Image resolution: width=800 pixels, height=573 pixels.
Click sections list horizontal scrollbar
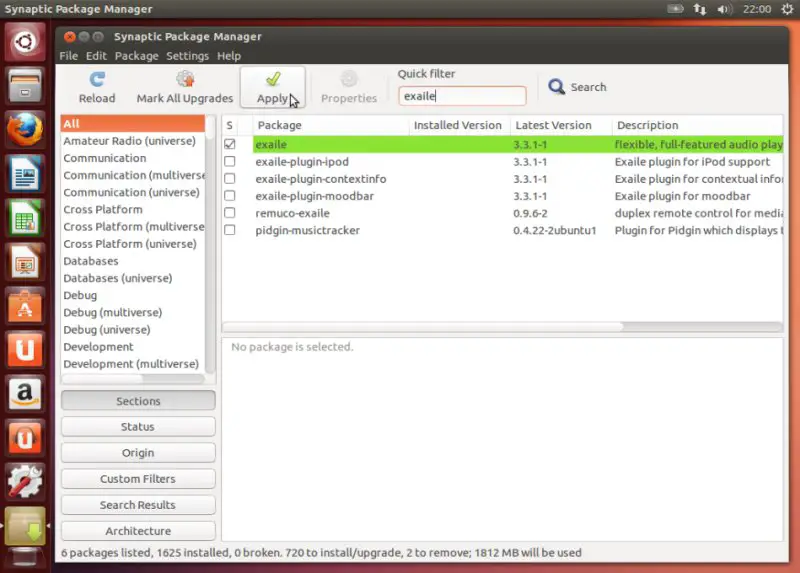click(103, 379)
